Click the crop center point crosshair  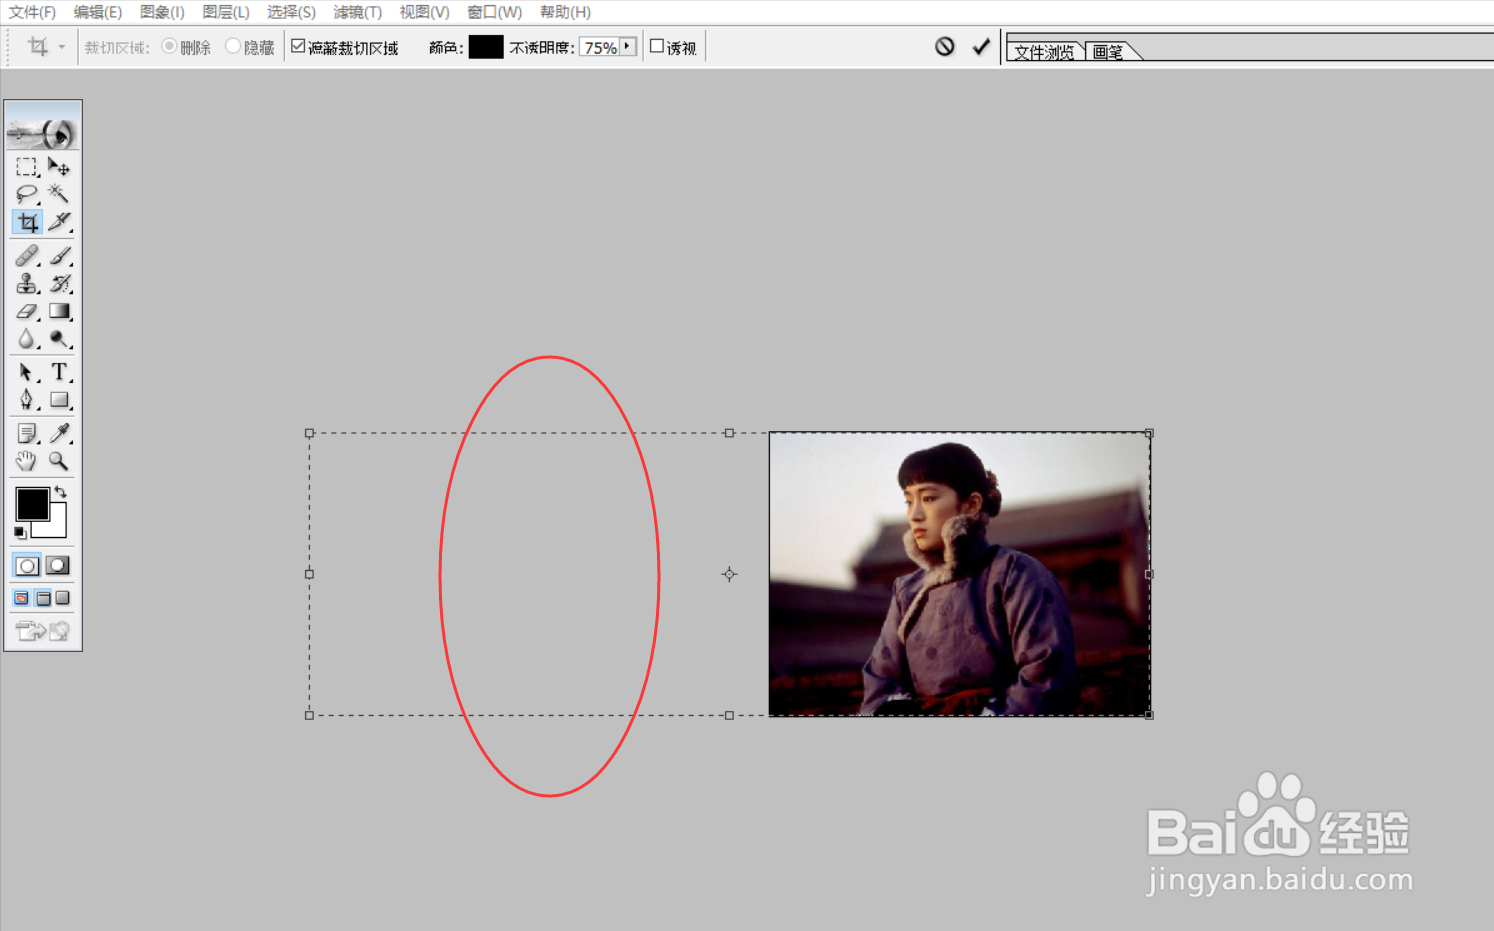[729, 574]
